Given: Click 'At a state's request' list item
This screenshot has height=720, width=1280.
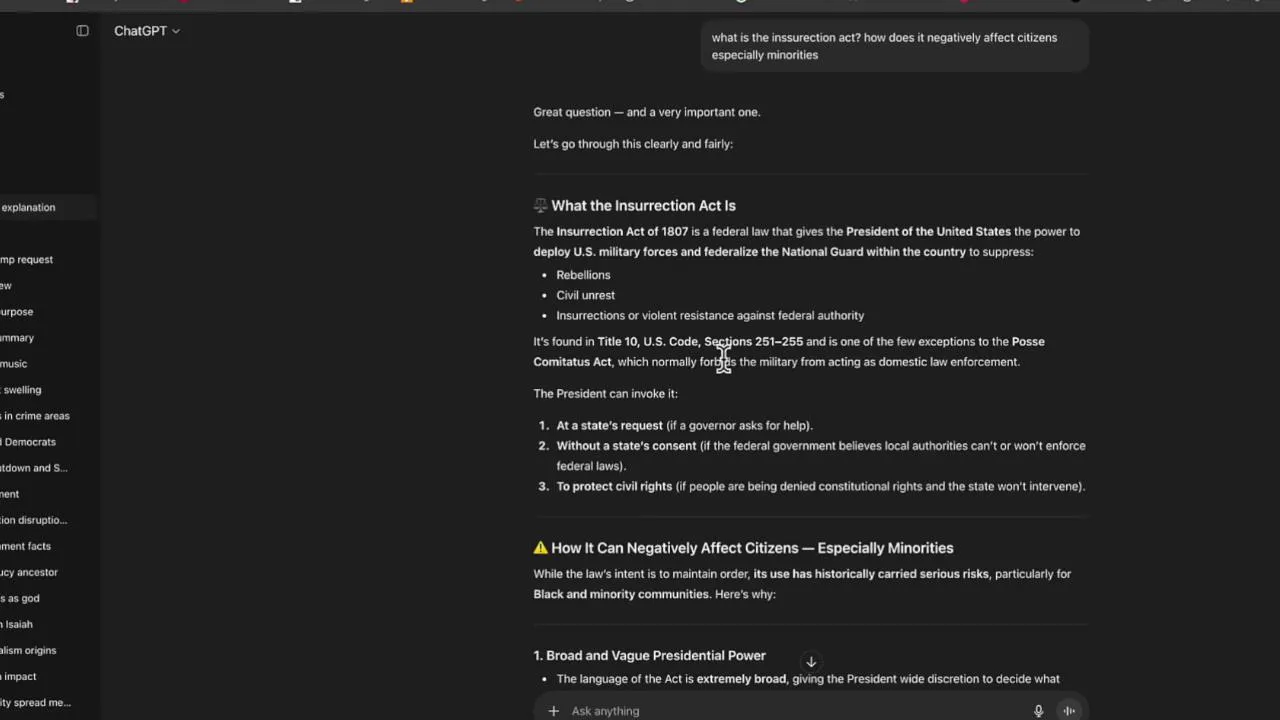Looking at the screenshot, I should coord(684,425).
